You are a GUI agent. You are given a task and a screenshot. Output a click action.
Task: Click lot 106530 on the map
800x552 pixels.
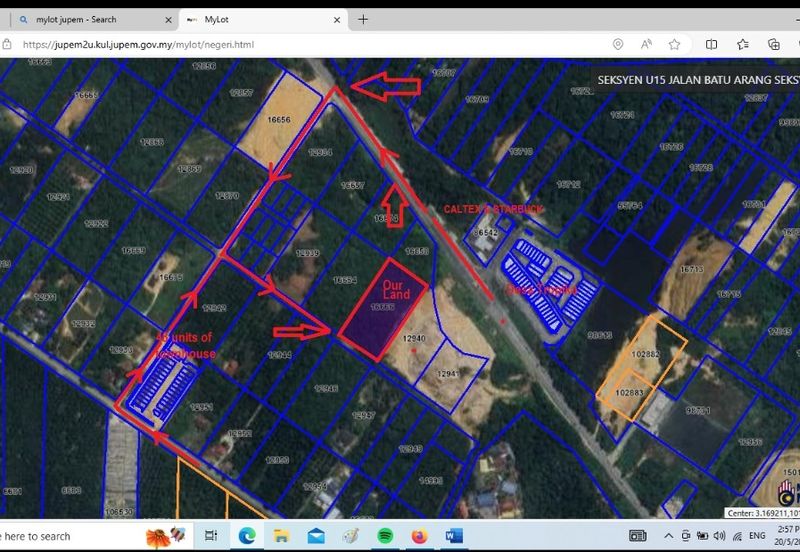tap(119, 511)
